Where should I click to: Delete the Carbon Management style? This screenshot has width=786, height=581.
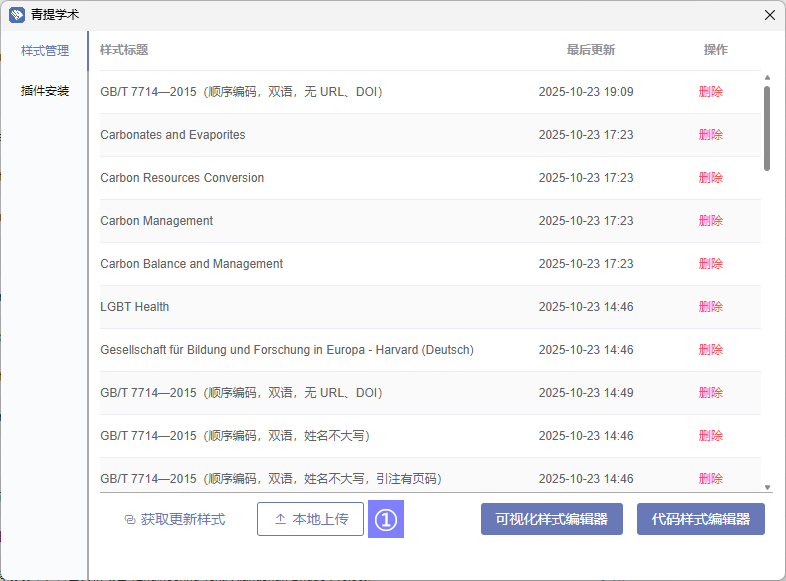coord(710,221)
